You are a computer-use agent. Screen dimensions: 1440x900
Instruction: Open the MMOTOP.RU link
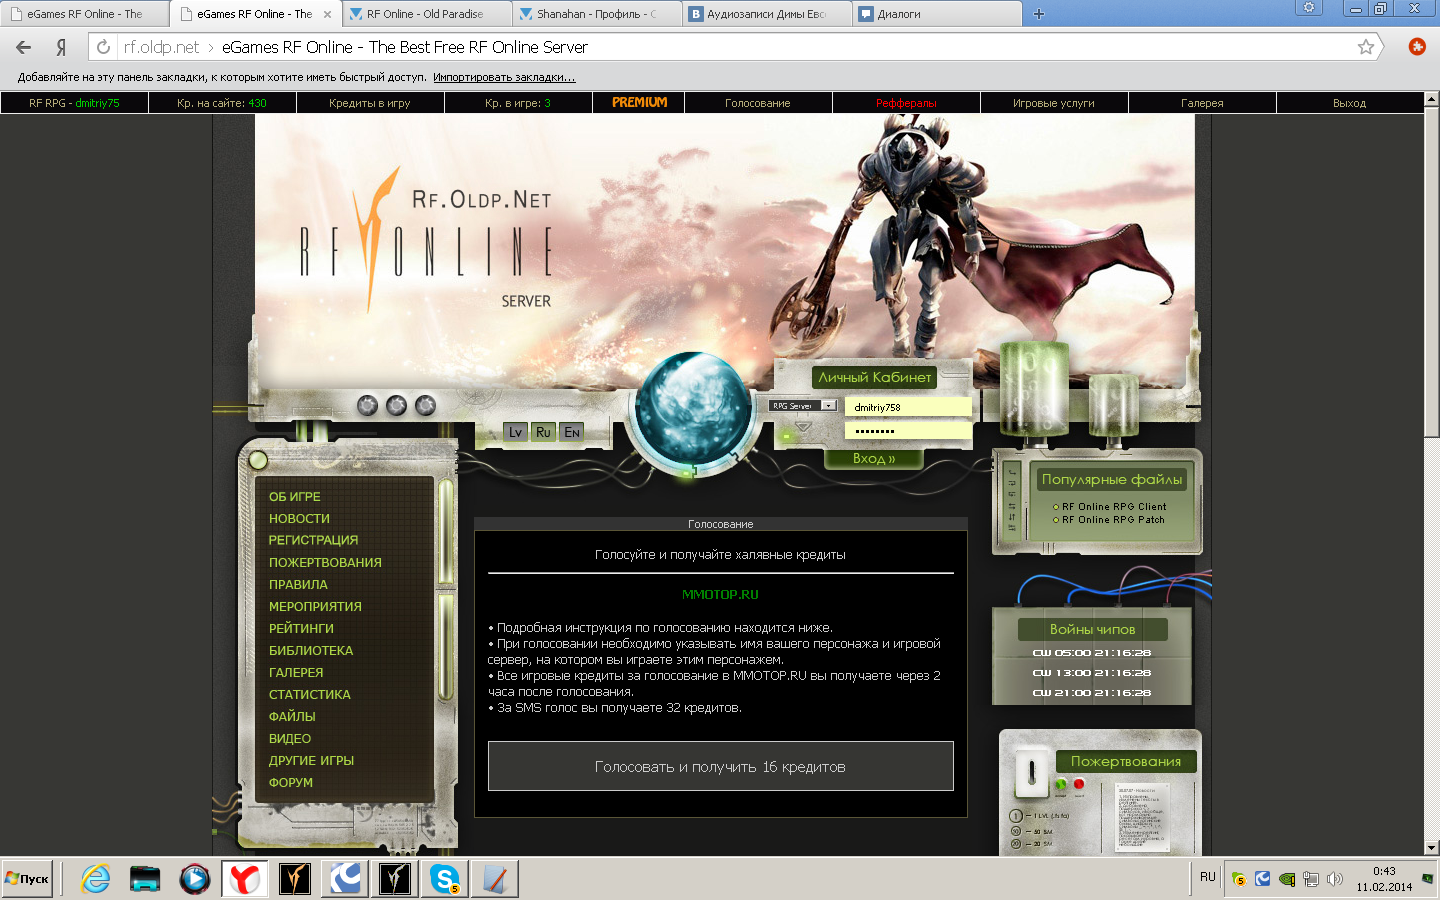click(x=720, y=594)
